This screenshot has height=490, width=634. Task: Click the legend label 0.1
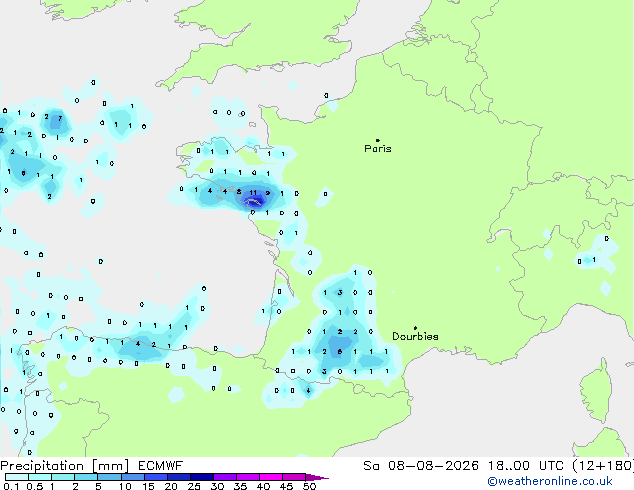point(11,486)
